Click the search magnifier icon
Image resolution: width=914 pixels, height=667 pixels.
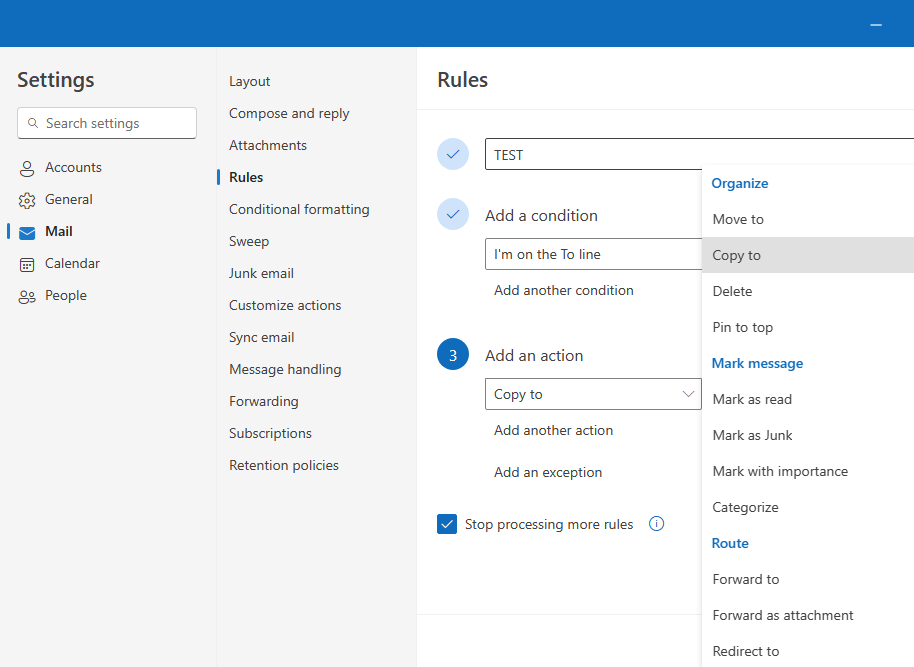point(33,123)
